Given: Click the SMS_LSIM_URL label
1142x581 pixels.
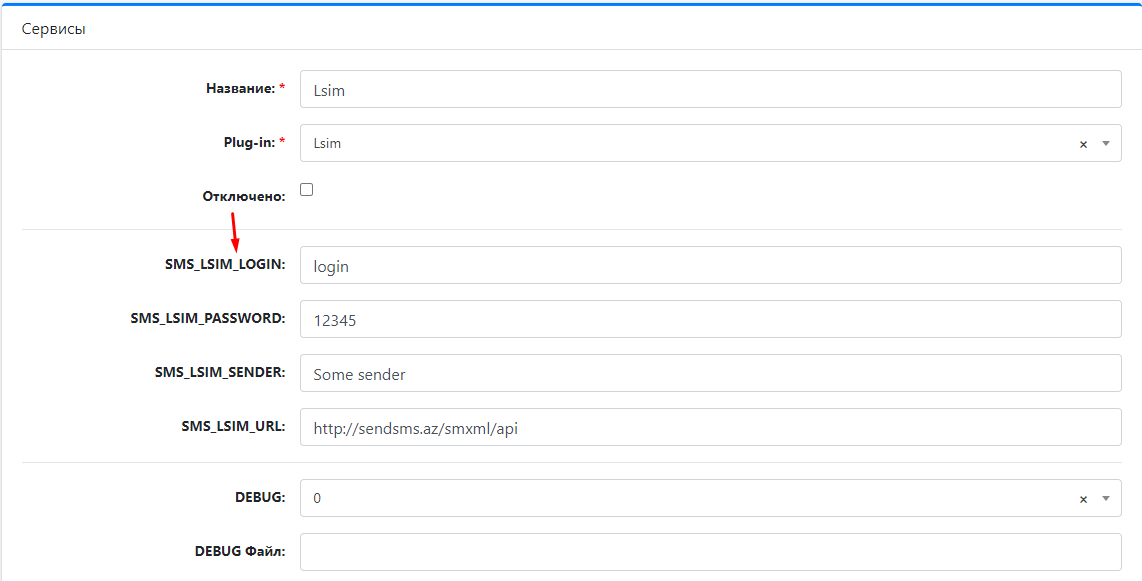Looking at the screenshot, I should coord(233,426).
